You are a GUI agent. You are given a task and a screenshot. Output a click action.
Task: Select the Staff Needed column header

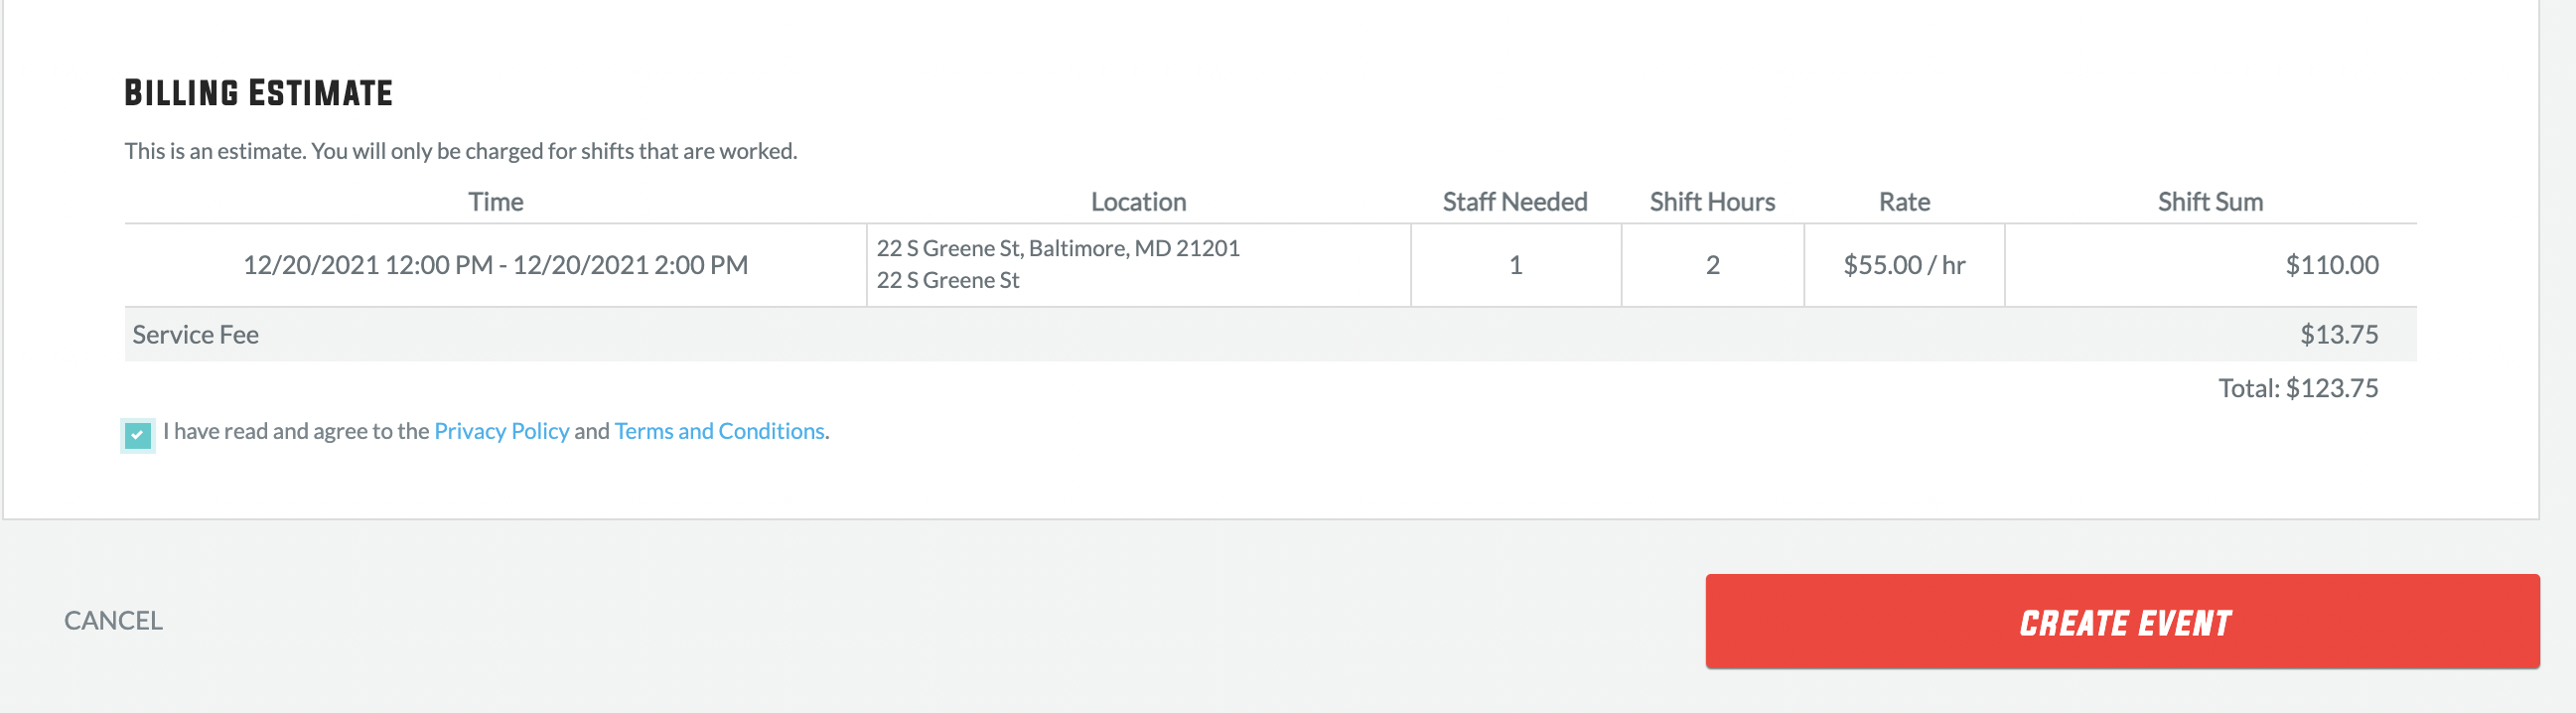pos(1514,202)
